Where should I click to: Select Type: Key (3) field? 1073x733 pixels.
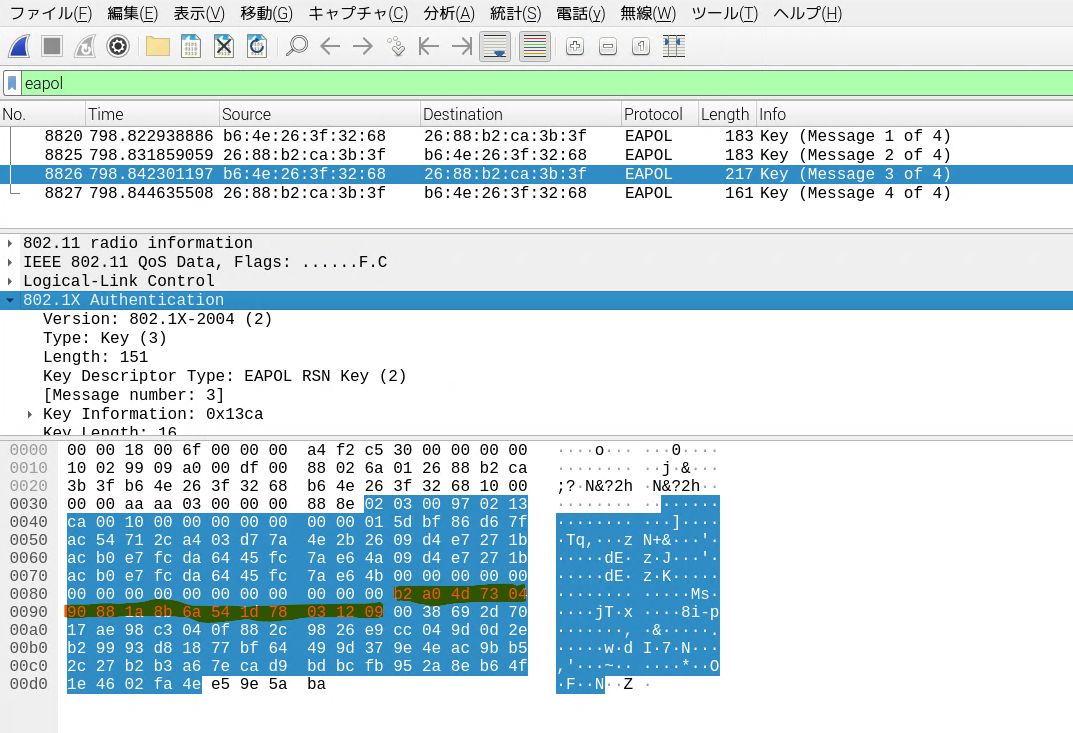point(105,338)
